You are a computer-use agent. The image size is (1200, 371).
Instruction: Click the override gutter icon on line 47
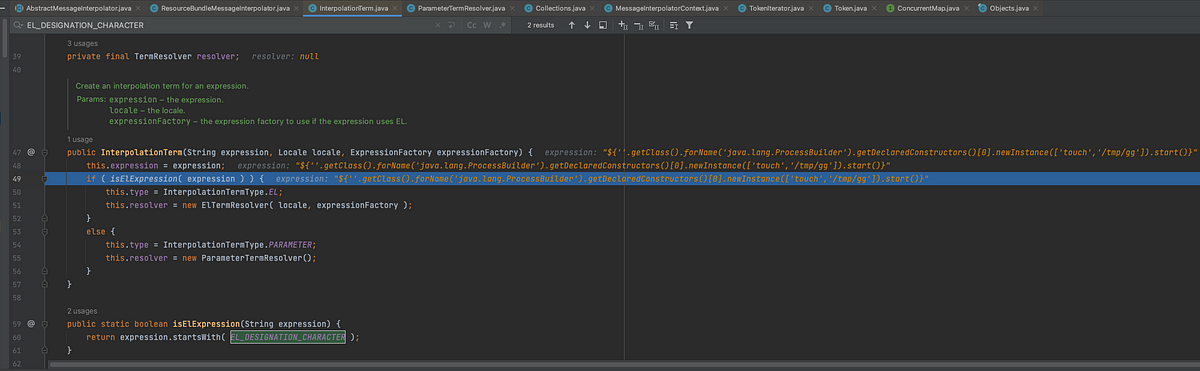(31, 152)
